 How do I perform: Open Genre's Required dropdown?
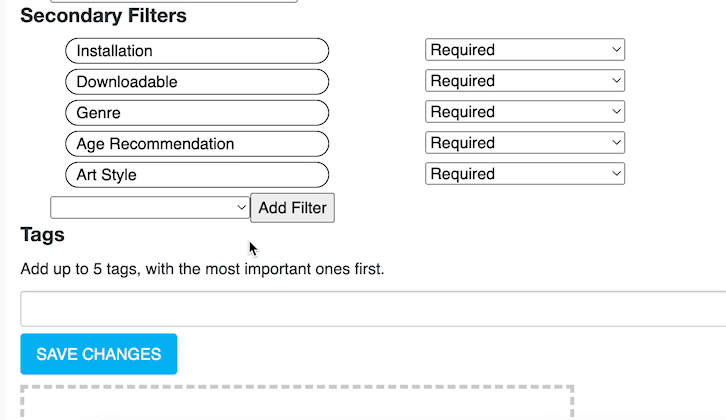525,112
